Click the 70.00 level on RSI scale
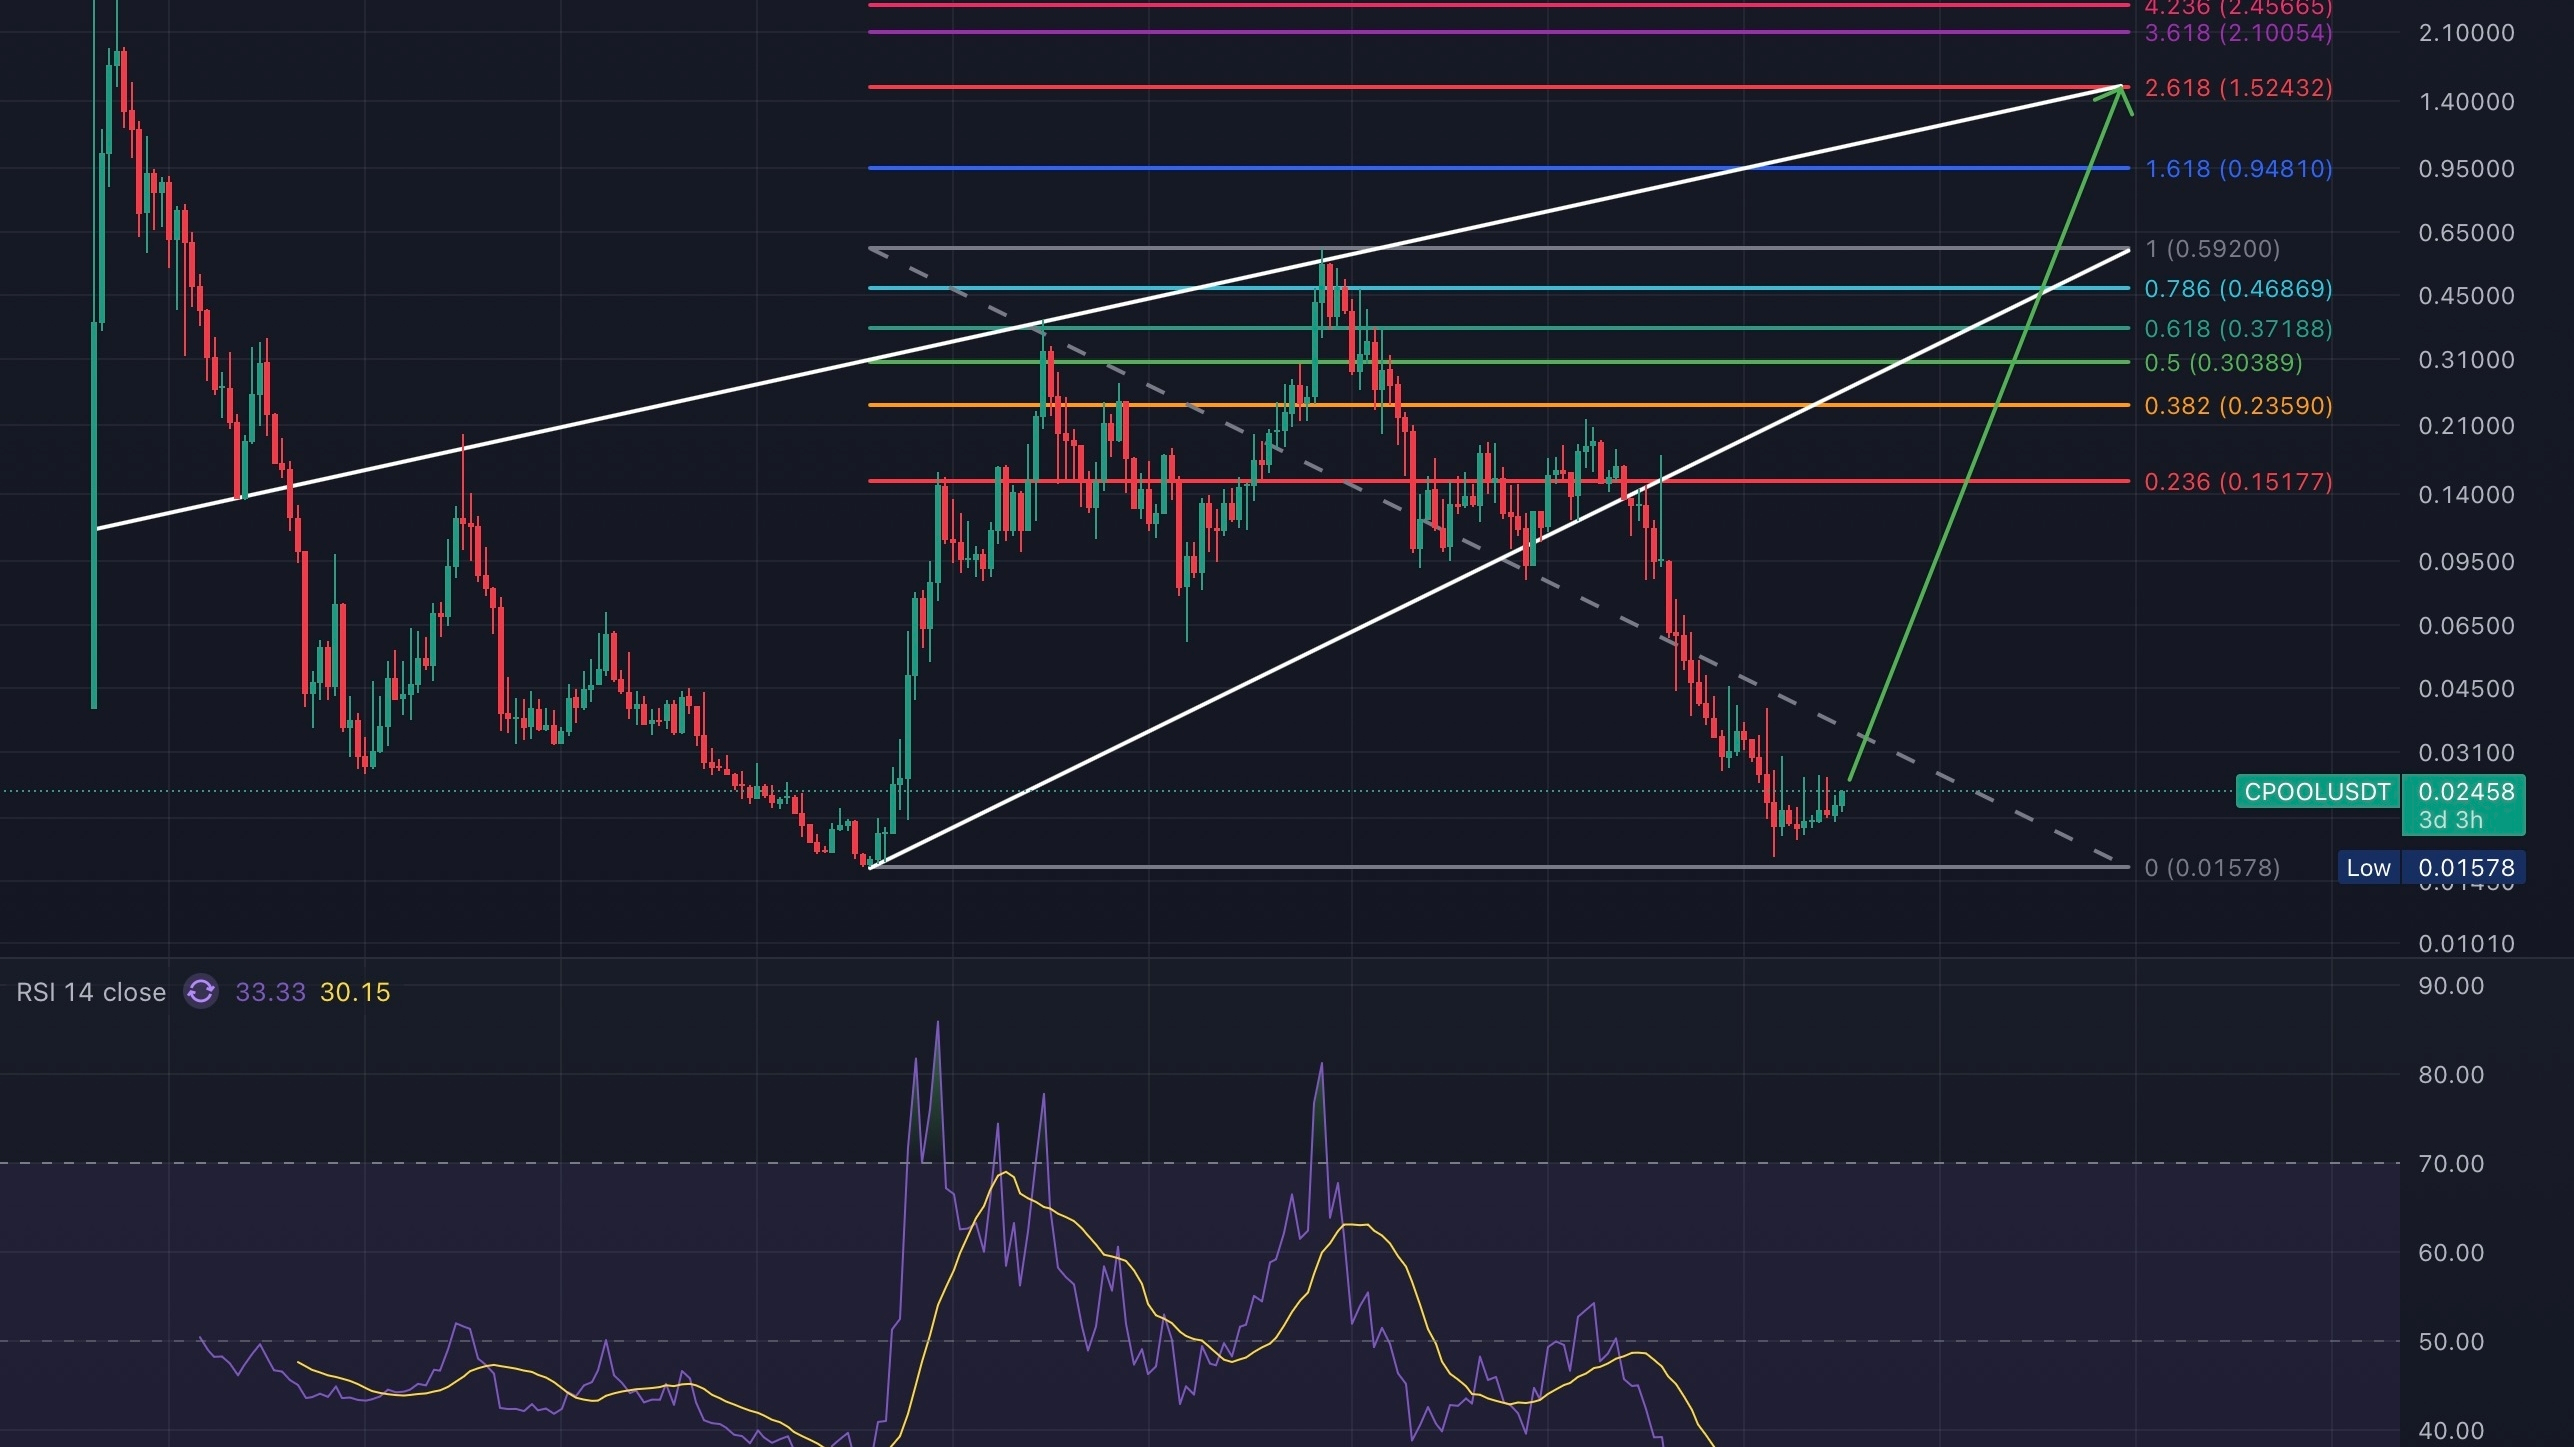2574x1447 pixels. [x=2450, y=1164]
